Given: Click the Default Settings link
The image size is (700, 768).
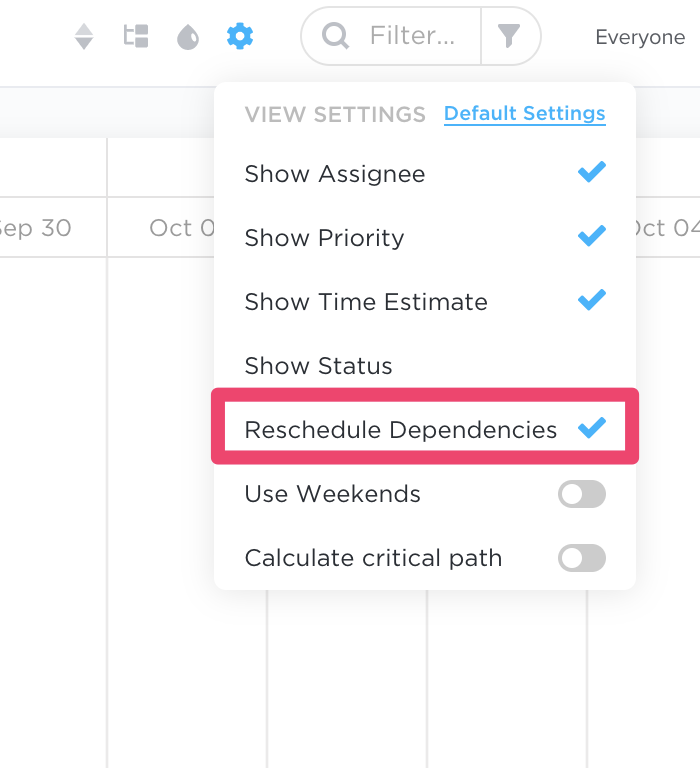Looking at the screenshot, I should click(x=525, y=114).
